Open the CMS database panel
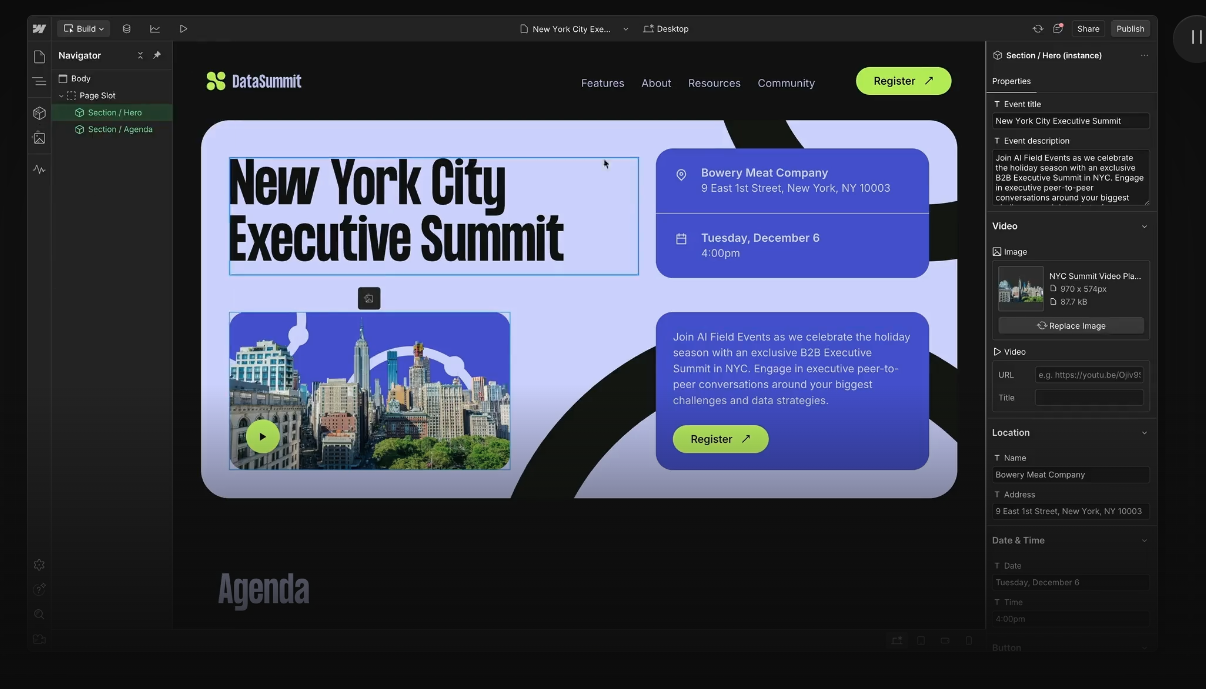This screenshot has height=689, width=1206. click(x=126, y=28)
